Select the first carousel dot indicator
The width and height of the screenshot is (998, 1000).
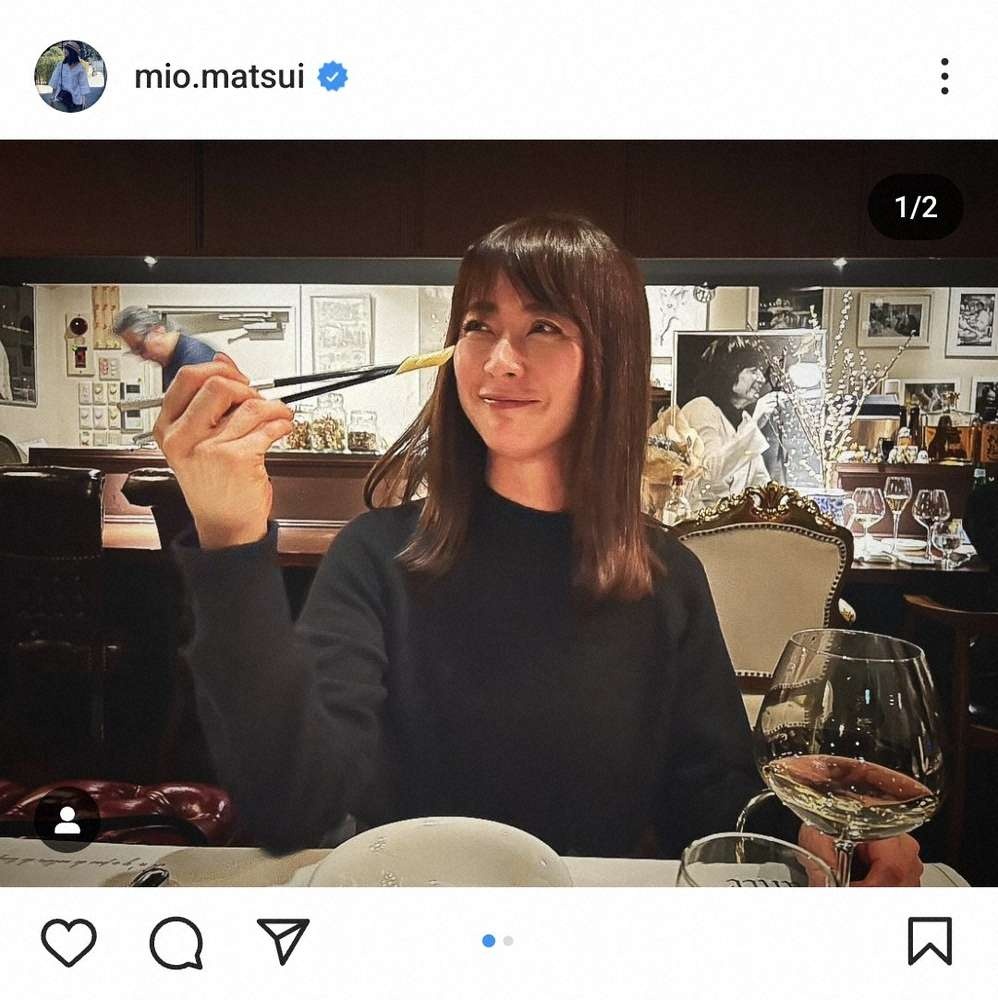pyautogui.click(x=489, y=941)
